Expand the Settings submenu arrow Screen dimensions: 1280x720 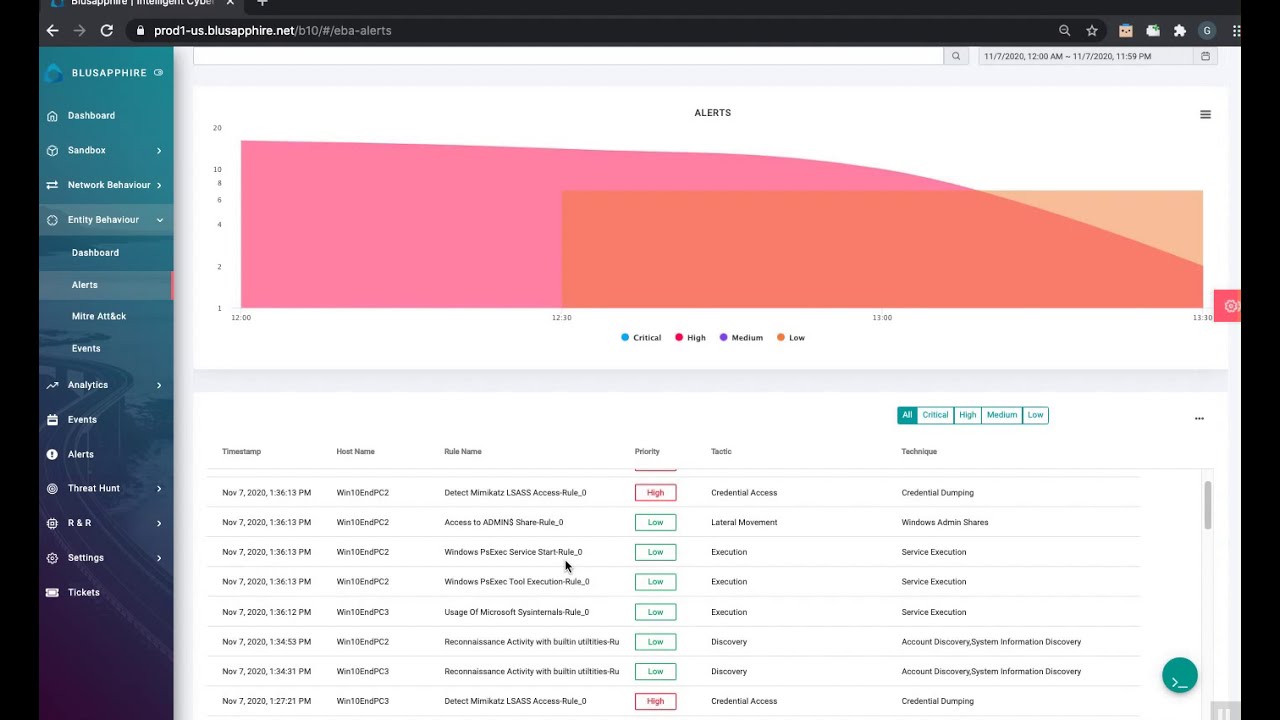coord(159,558)
